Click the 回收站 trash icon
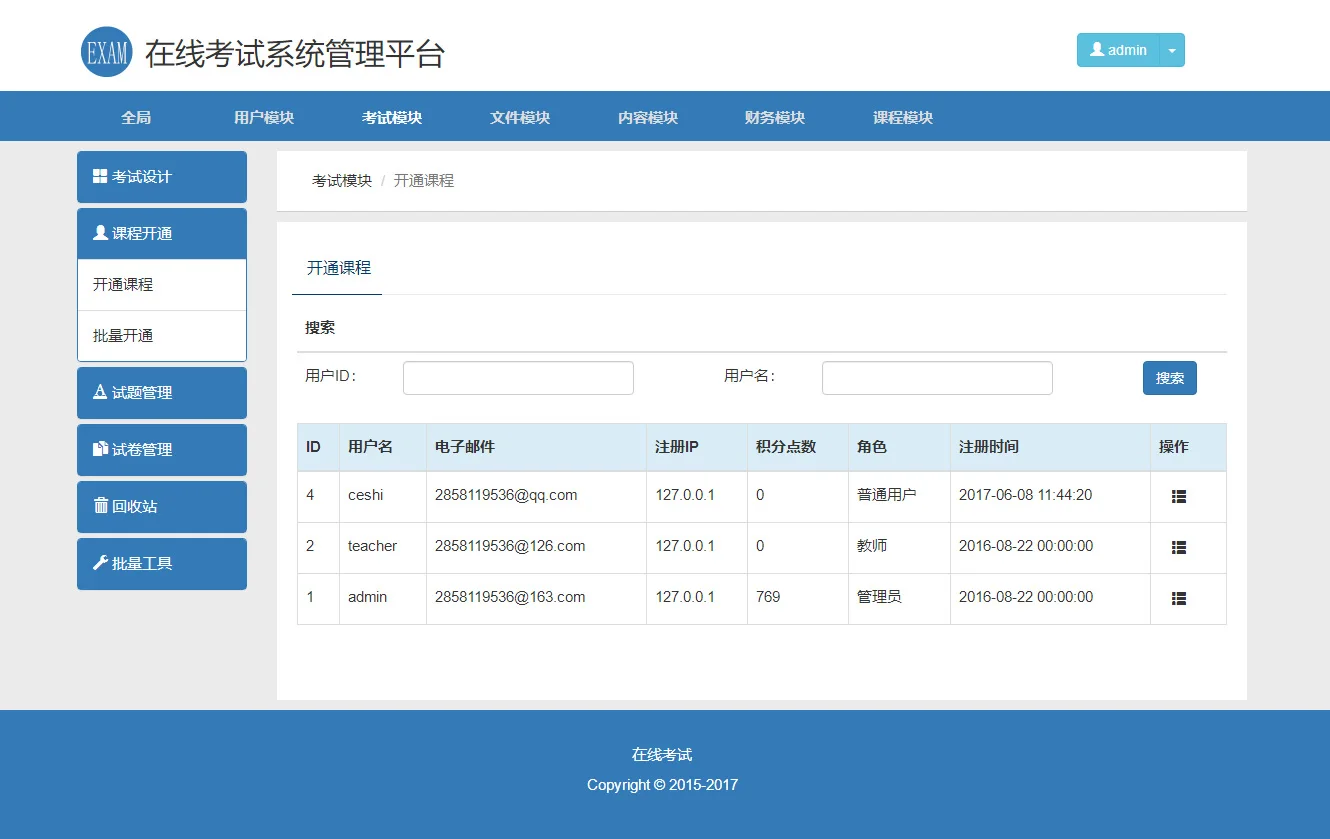This screenshot has width=1330, height=839. tap(99, 506)
